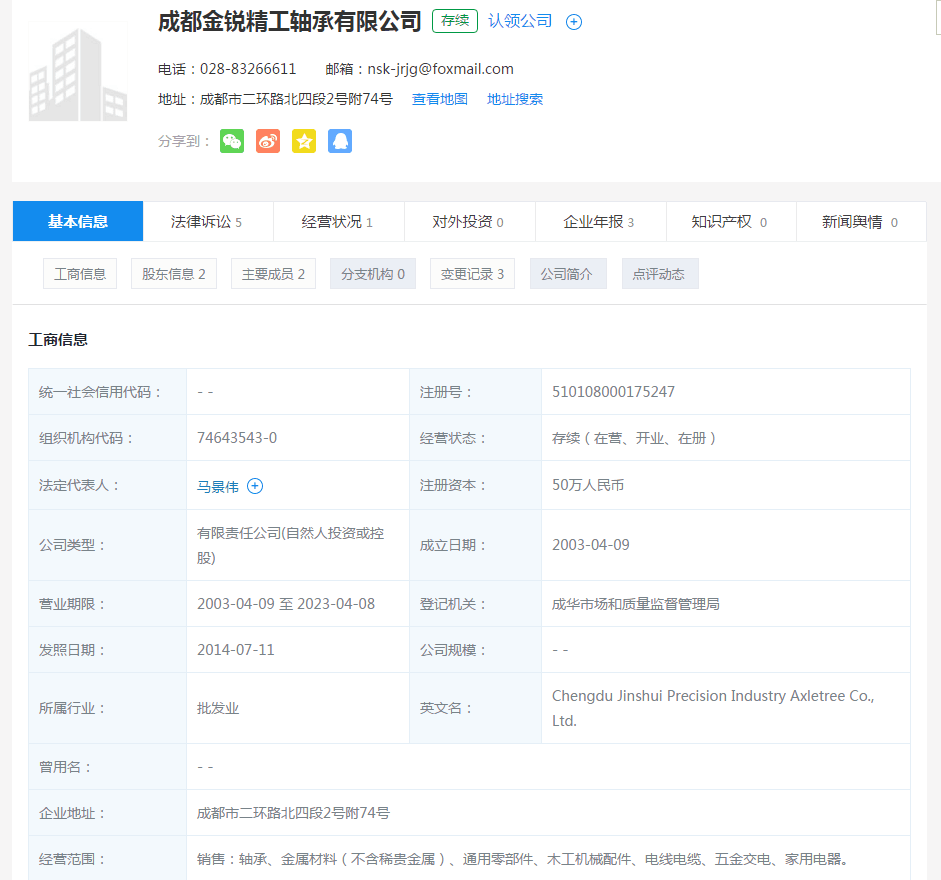Select the 知识产权 tab
Viewport: 941px width, 880px height.
(x=730, y=222)
